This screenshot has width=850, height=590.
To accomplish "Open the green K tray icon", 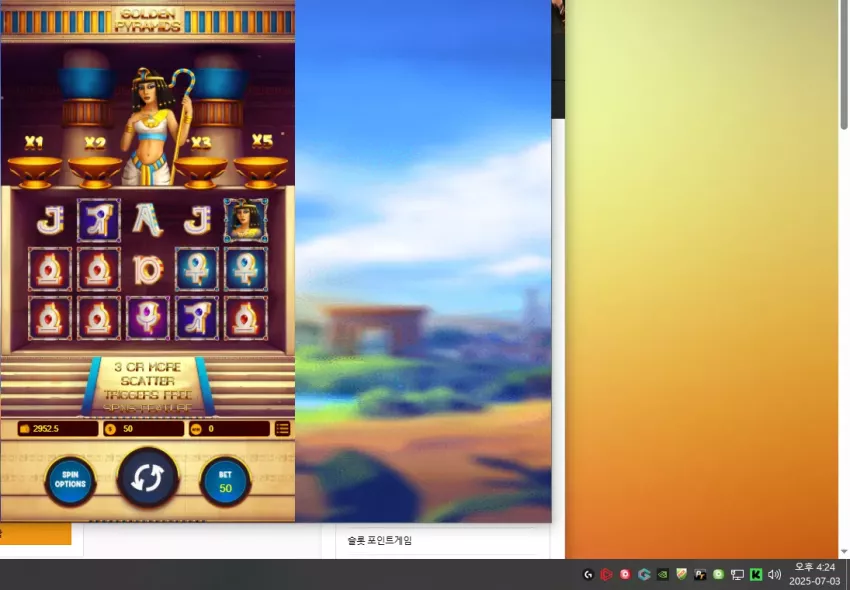I will tap(756, 574).
